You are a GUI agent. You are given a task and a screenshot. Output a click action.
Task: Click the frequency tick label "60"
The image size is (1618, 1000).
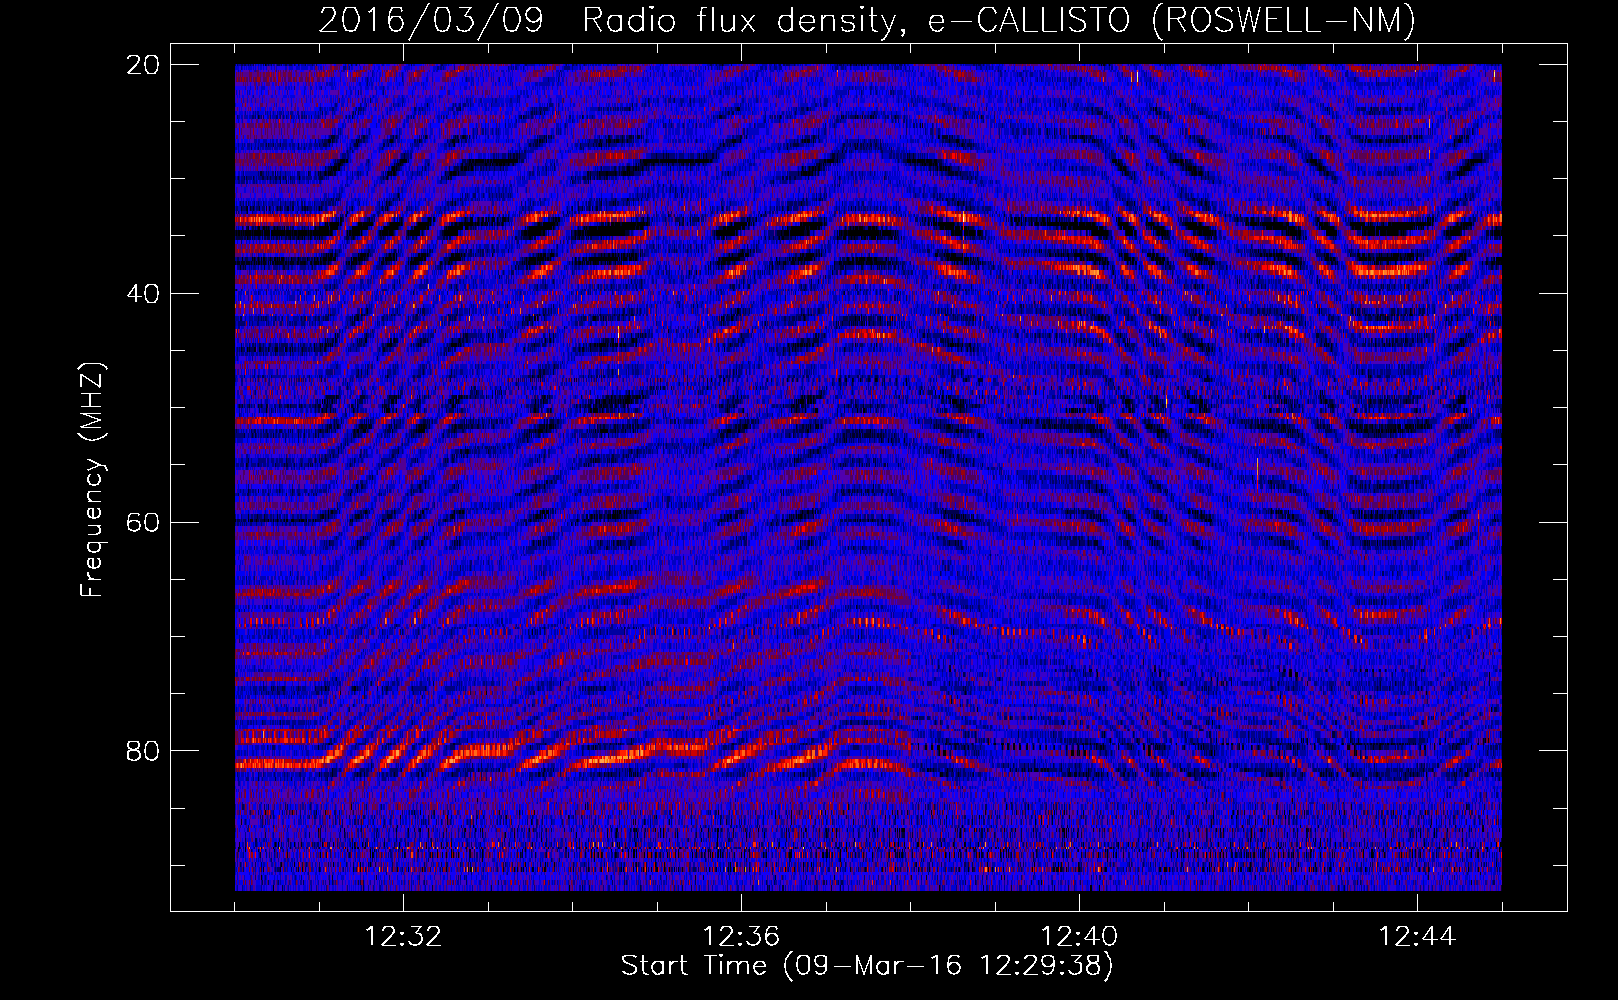coord(143,522)
